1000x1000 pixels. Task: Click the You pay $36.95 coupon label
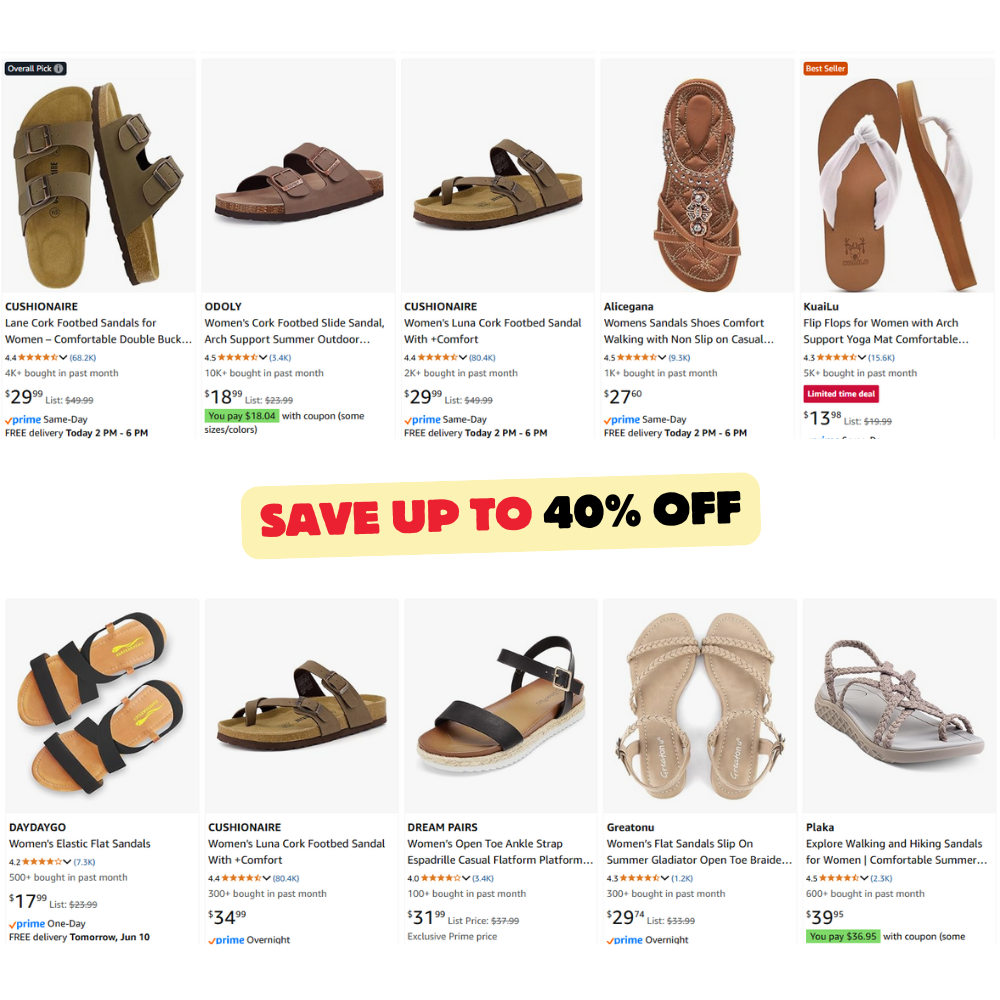[x=842, y=936]
